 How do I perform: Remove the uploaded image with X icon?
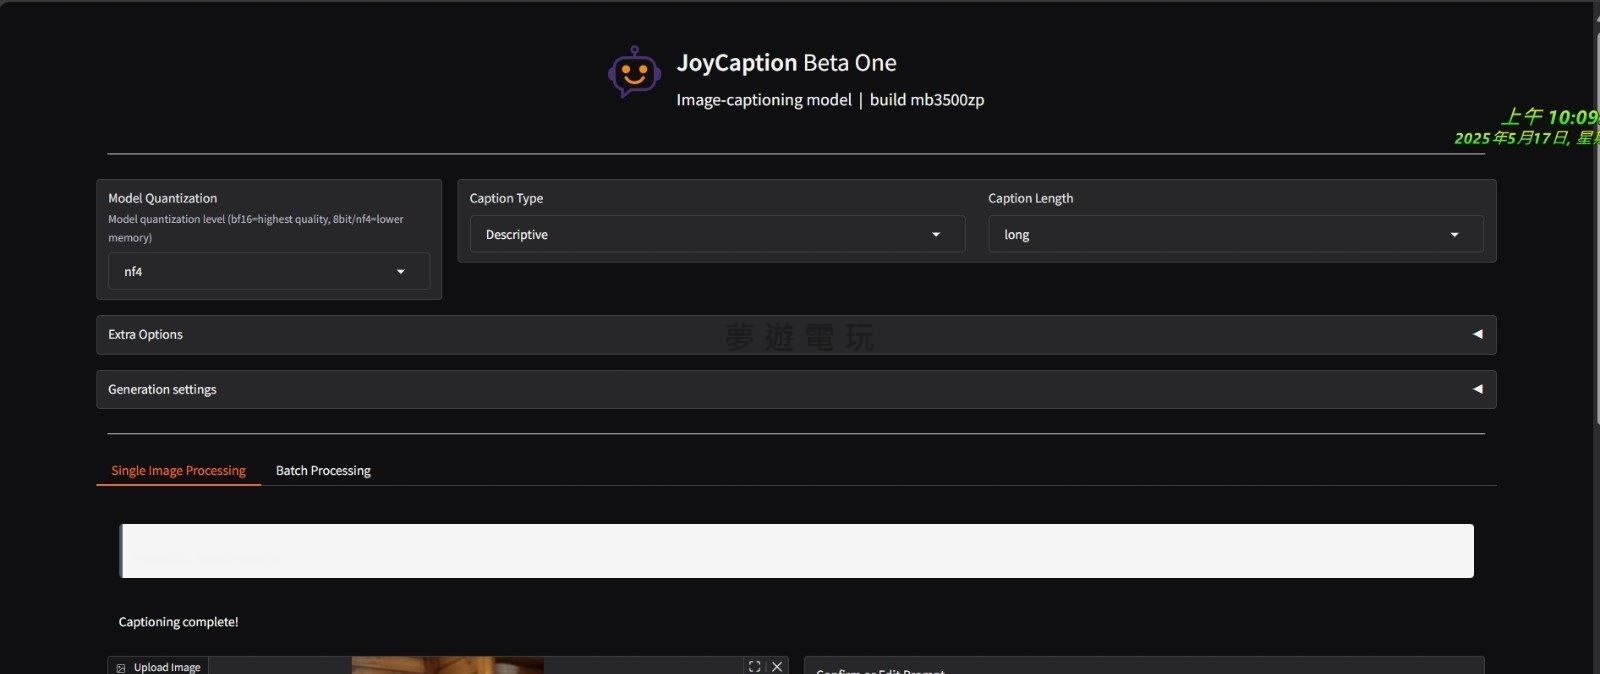pyautogui.click(x=777, y=666)
